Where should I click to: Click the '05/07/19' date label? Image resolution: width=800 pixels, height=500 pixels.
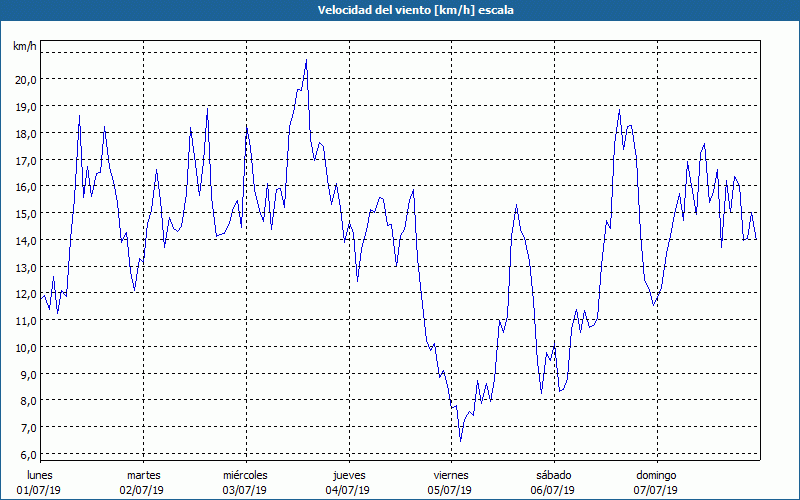(450, 490)
